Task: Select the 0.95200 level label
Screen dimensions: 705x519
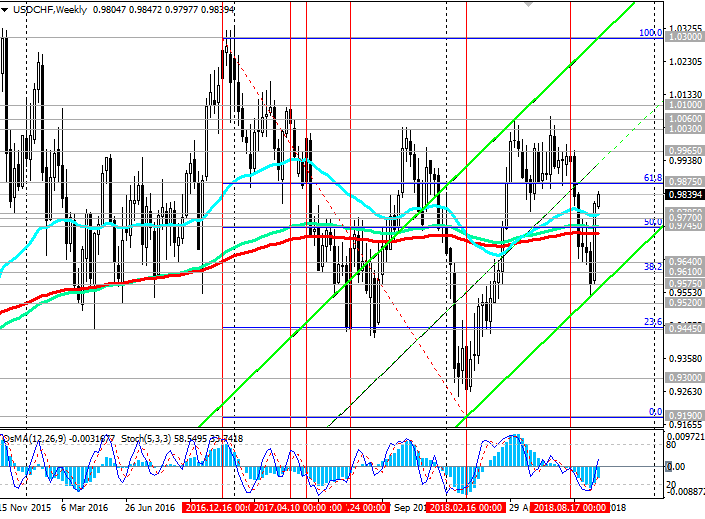Action: click(x=684, y=303)
